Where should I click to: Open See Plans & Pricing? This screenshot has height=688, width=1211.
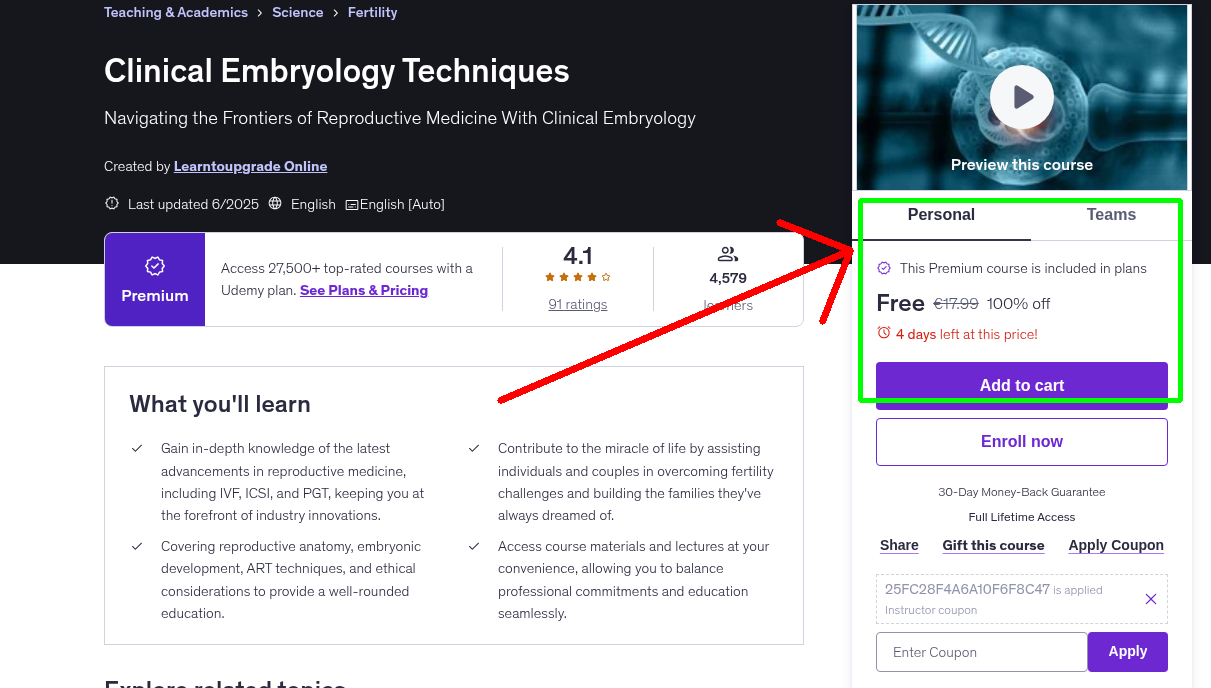pos(364,290)
